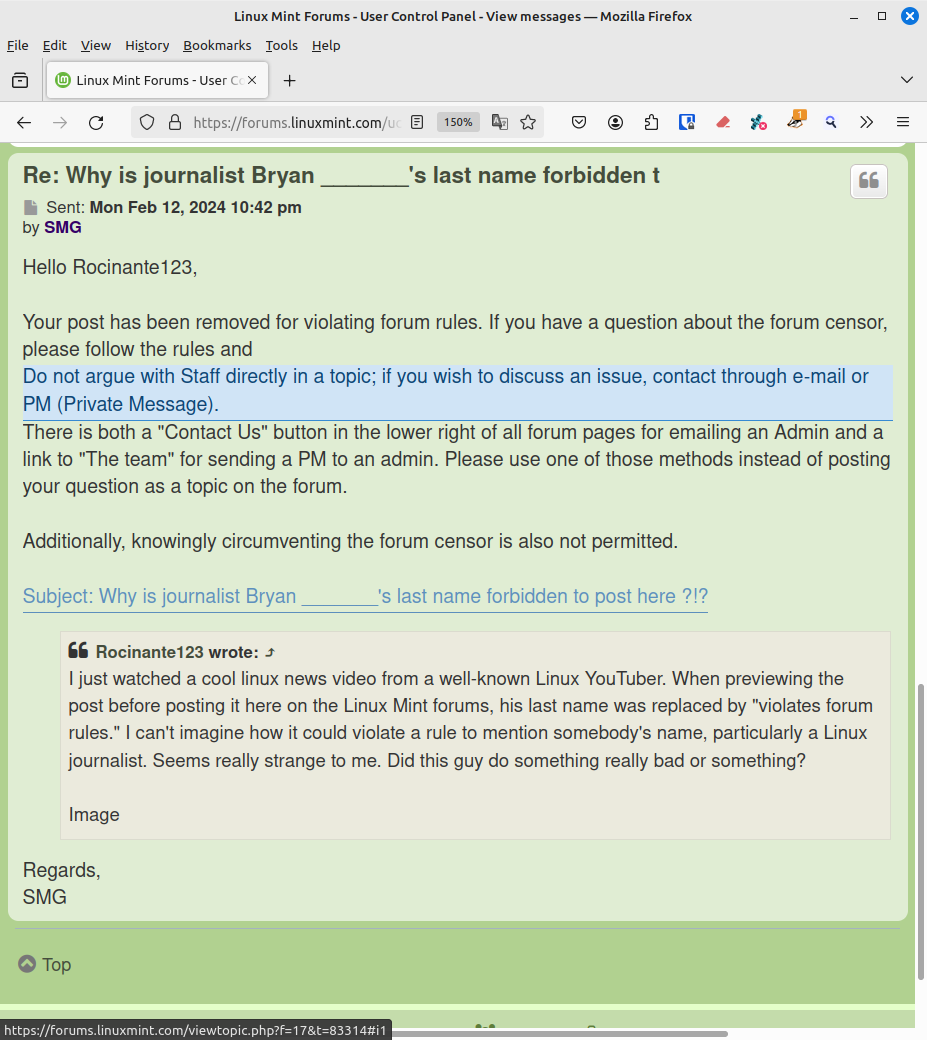Open the 'Subject: Why is journalist Bryan' link
The width and height of the screenshot is (927, 1040).
pos(365,596)
